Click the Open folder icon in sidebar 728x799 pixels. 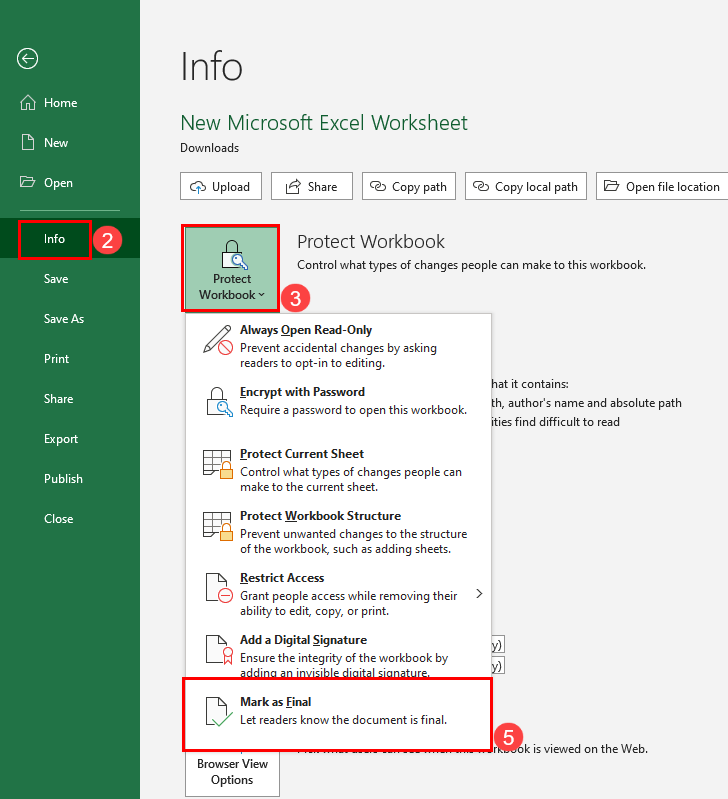(x=28, y=182)
